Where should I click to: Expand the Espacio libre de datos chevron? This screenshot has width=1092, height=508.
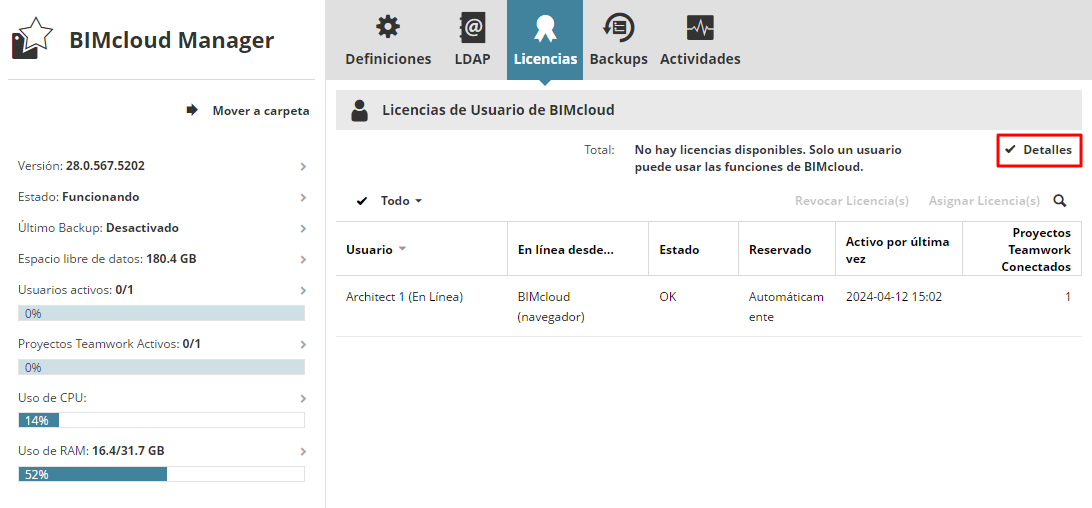pyautogui.click(x=303, y=259)
